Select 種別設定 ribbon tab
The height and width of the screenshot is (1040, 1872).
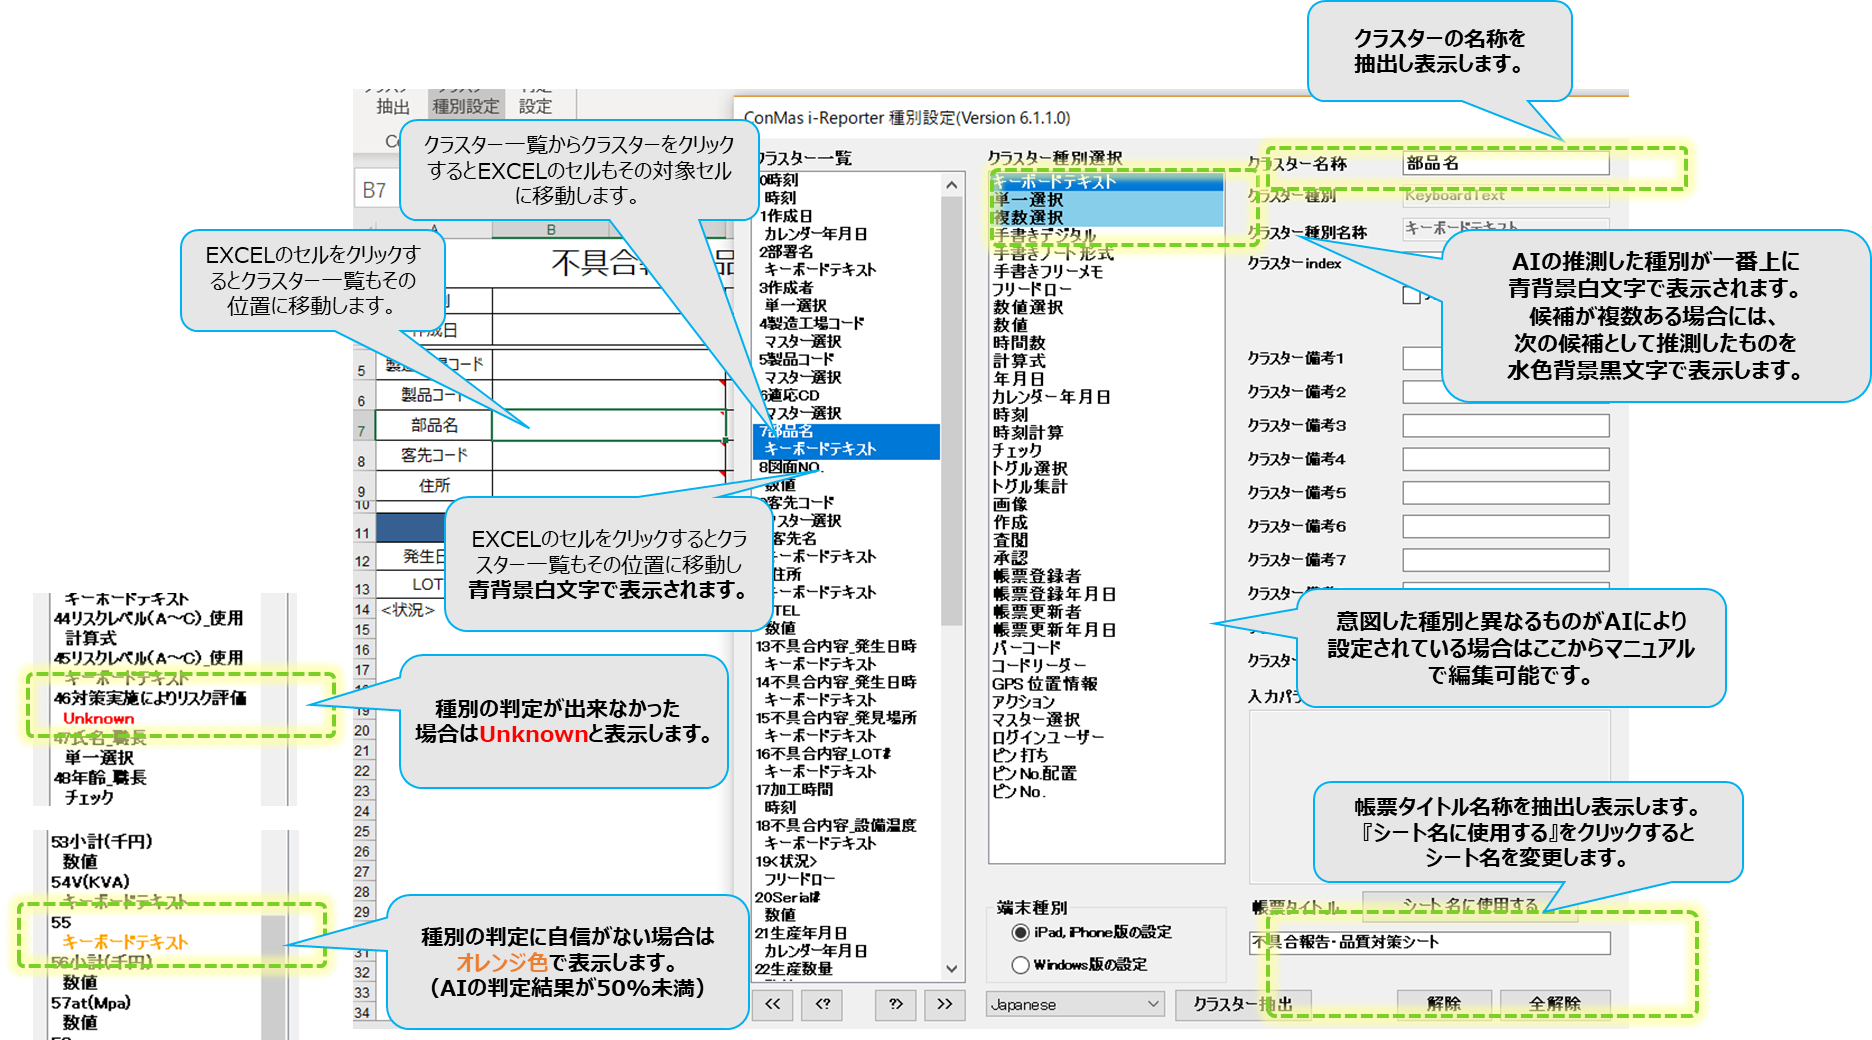click(465, 106)
